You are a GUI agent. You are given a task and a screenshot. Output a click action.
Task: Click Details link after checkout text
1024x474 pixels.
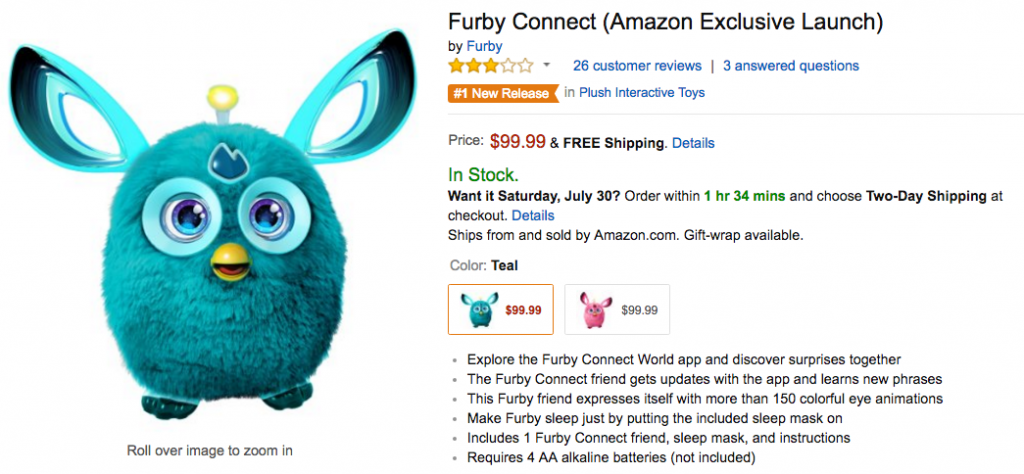[533, 215]
